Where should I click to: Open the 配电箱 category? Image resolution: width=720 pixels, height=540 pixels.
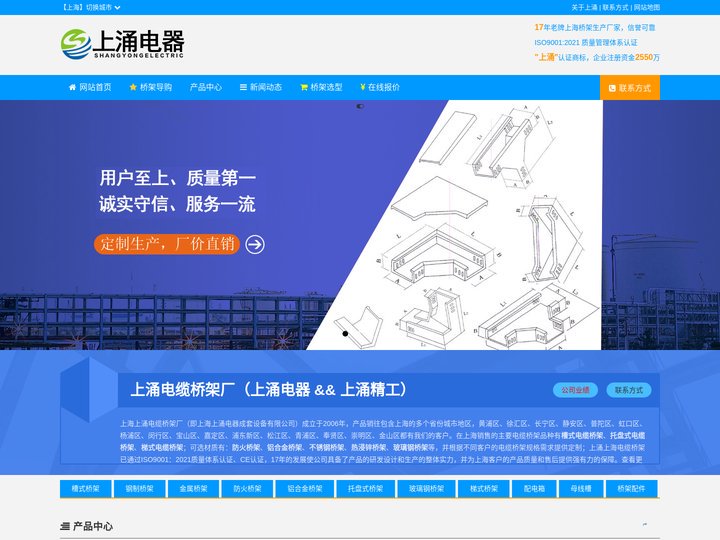(534, 489)
